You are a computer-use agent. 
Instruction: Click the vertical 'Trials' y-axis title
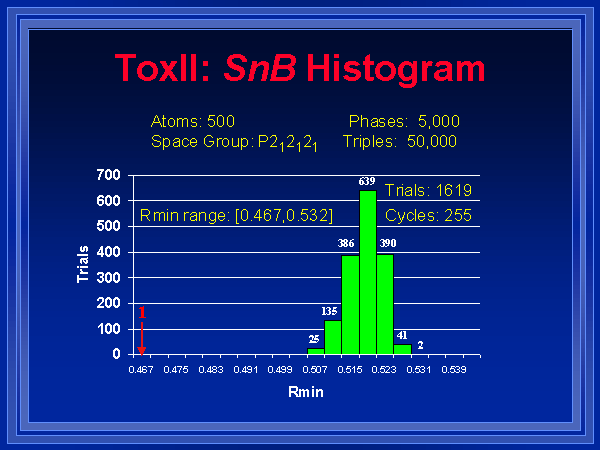tap(84, 263)
